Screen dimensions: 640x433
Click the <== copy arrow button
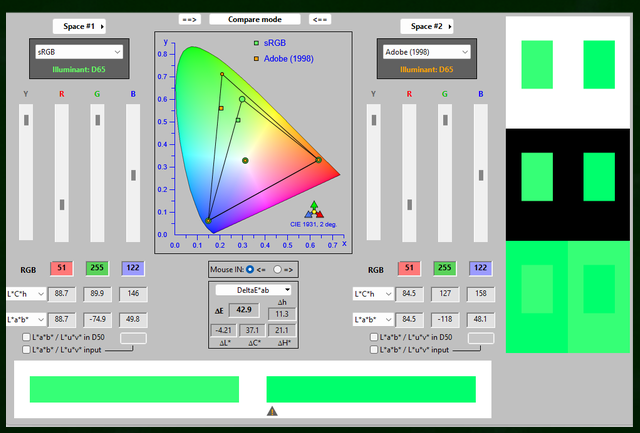click(320, 19)
